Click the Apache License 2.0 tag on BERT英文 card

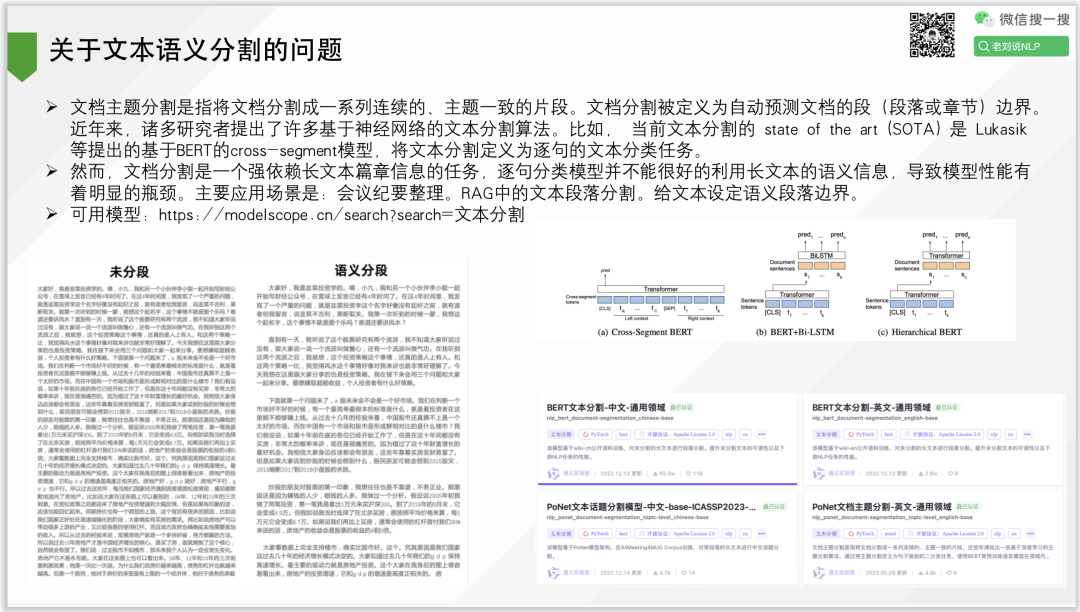942,434
